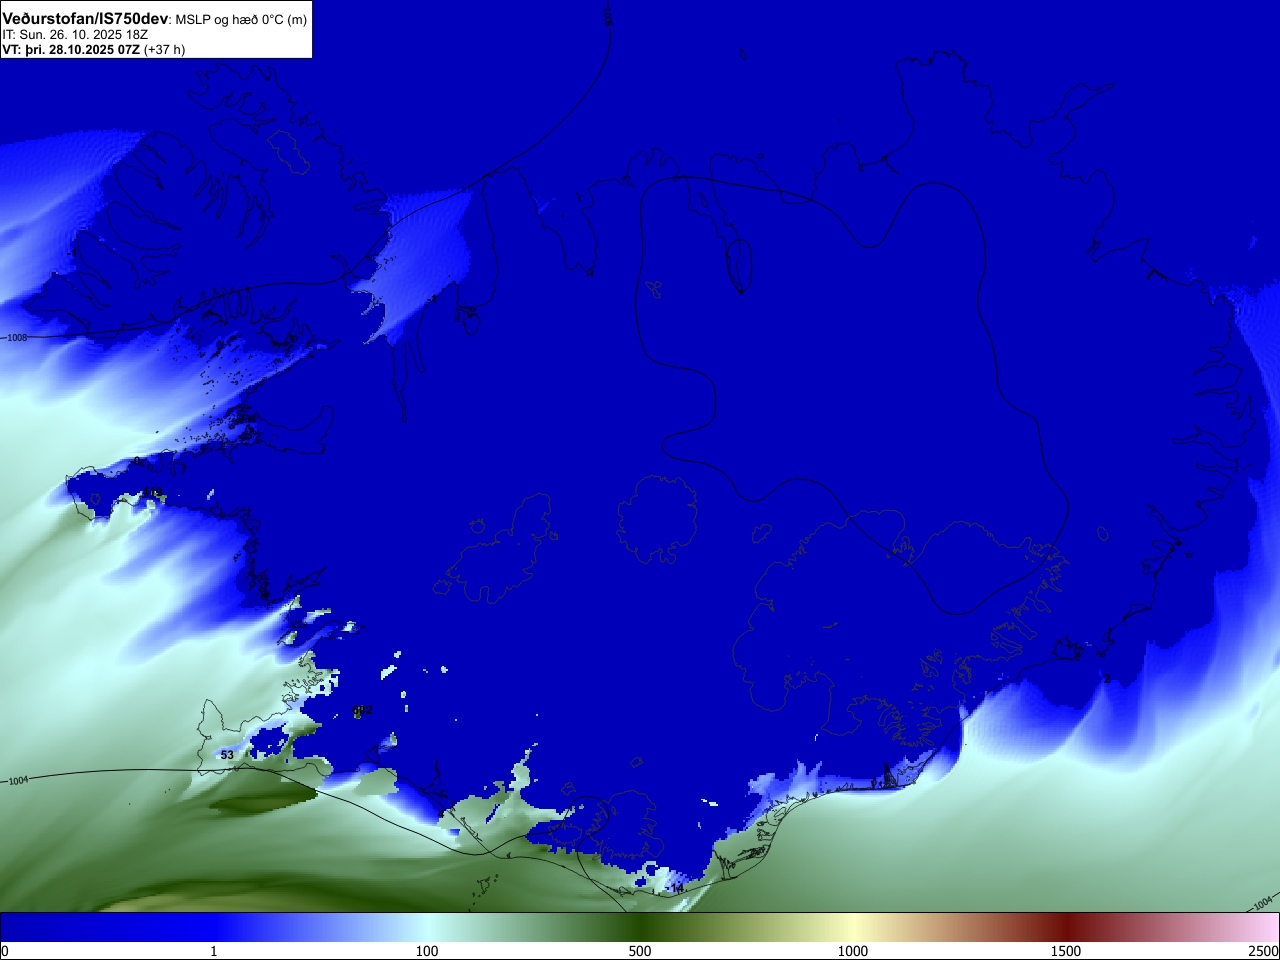The width and height of the screenshot is (1280, 960).
Task: Click the colorbar tick label 500
Action: 640,951
